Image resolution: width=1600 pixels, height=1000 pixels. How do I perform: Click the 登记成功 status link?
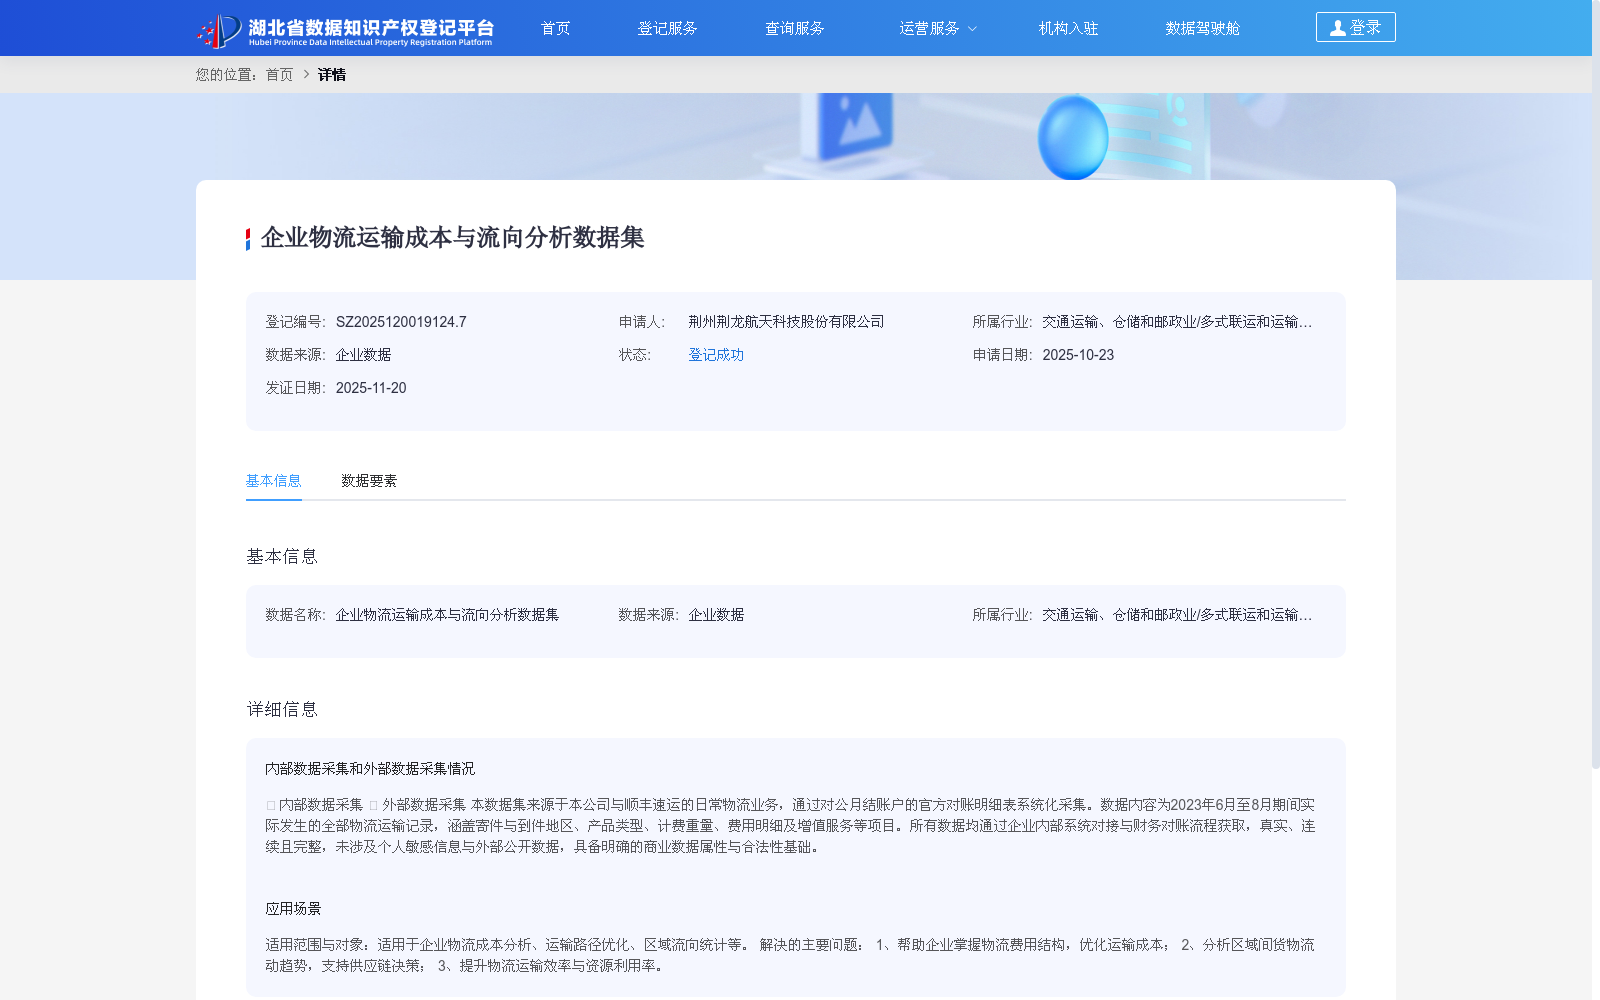pyautogui.click(x=716, y=355)
